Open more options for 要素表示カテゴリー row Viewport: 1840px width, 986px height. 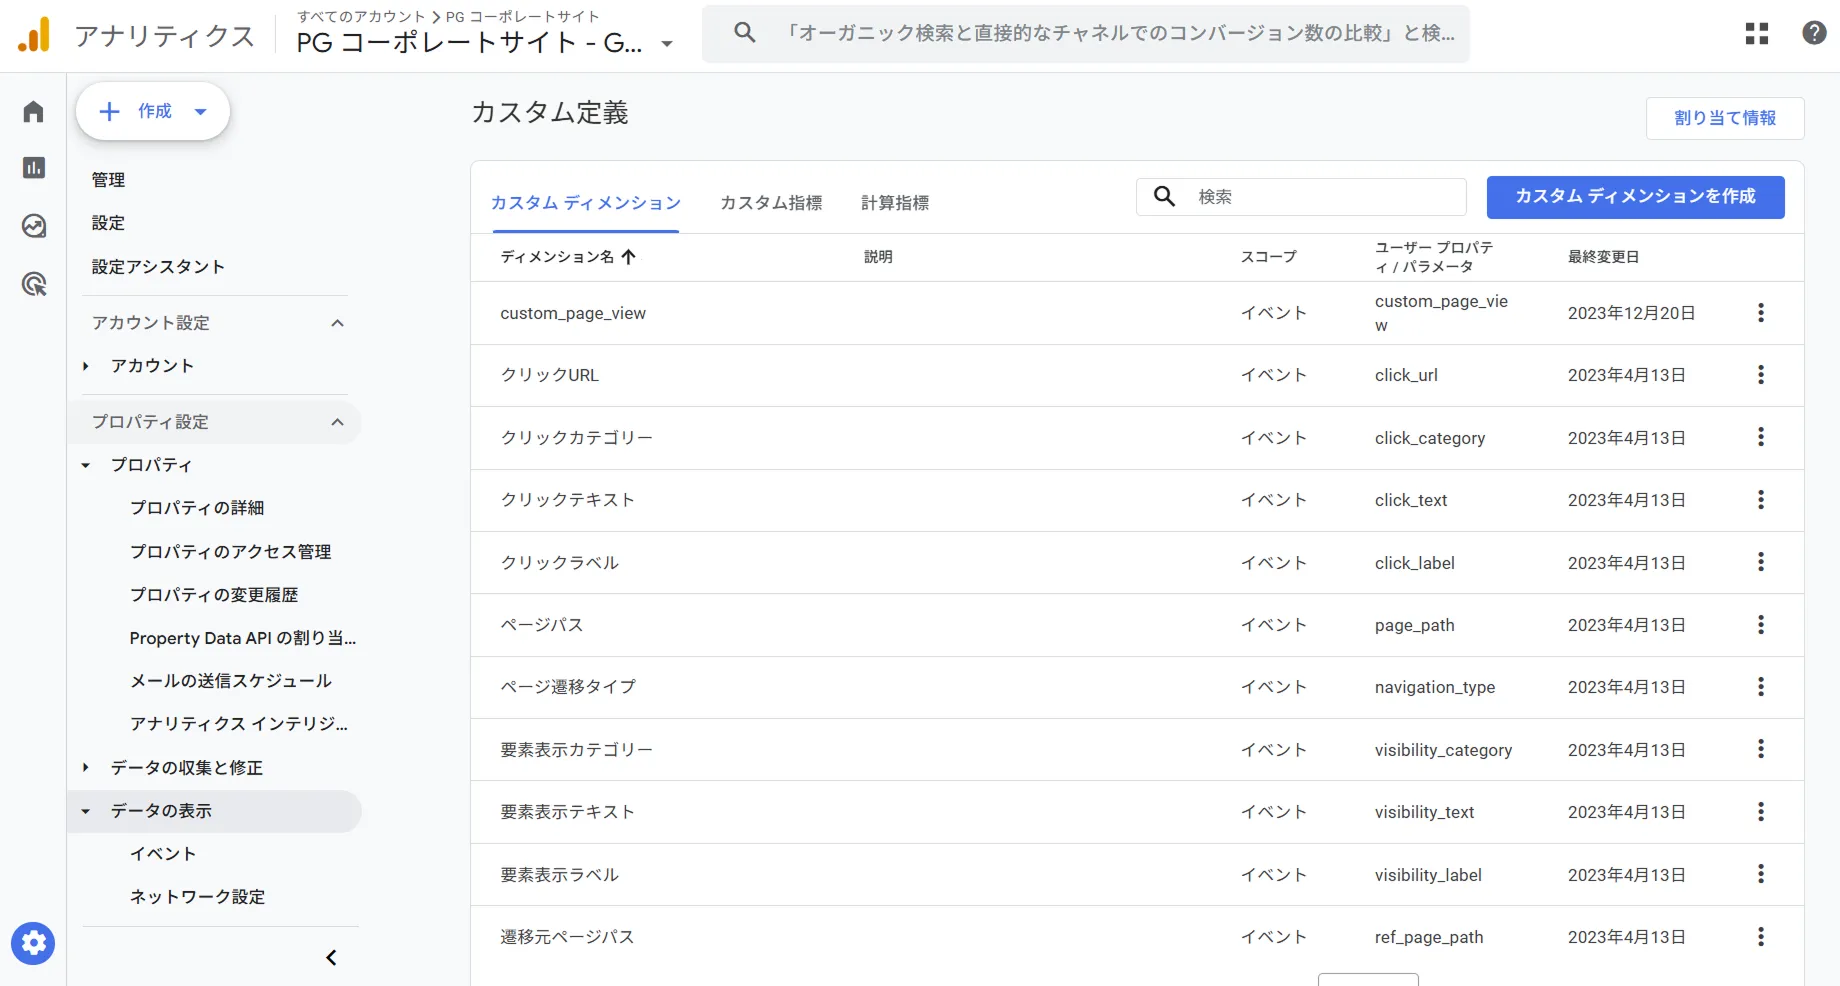pos(1761,749)
